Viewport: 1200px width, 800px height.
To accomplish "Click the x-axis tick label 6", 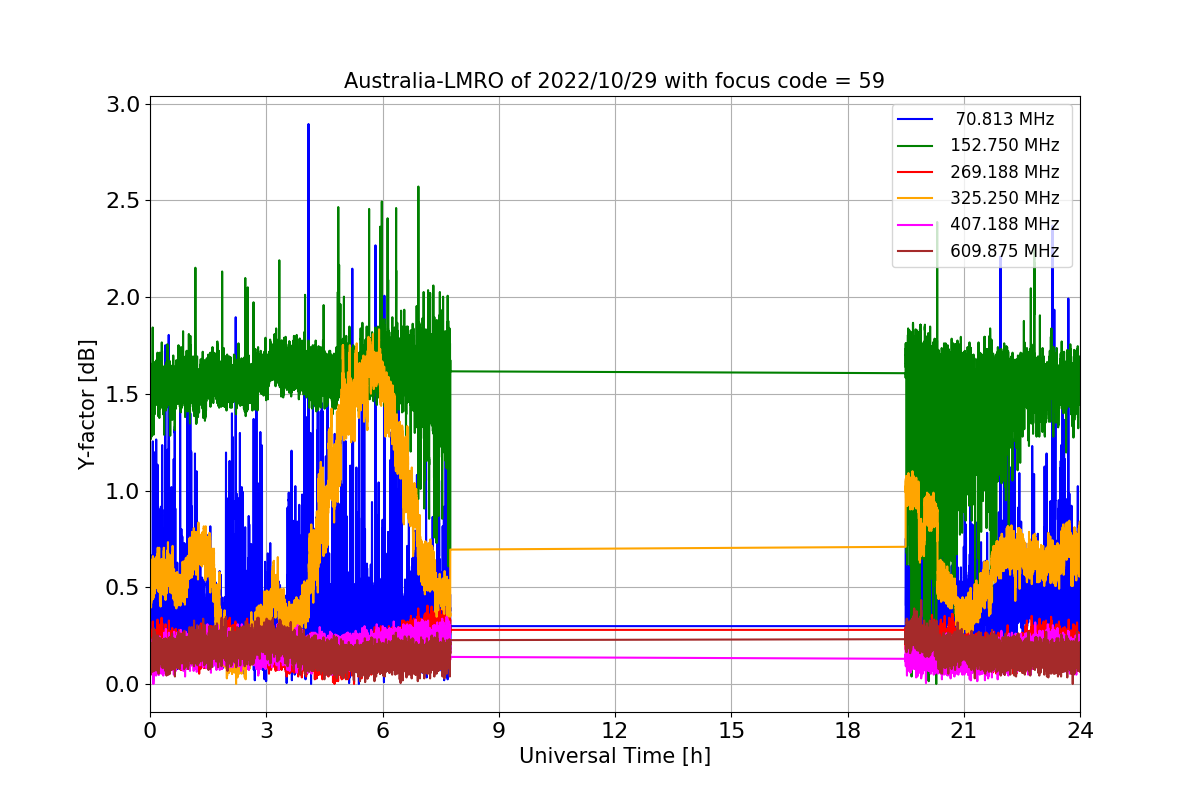I will pyautogui.click(x=382, y=730).
